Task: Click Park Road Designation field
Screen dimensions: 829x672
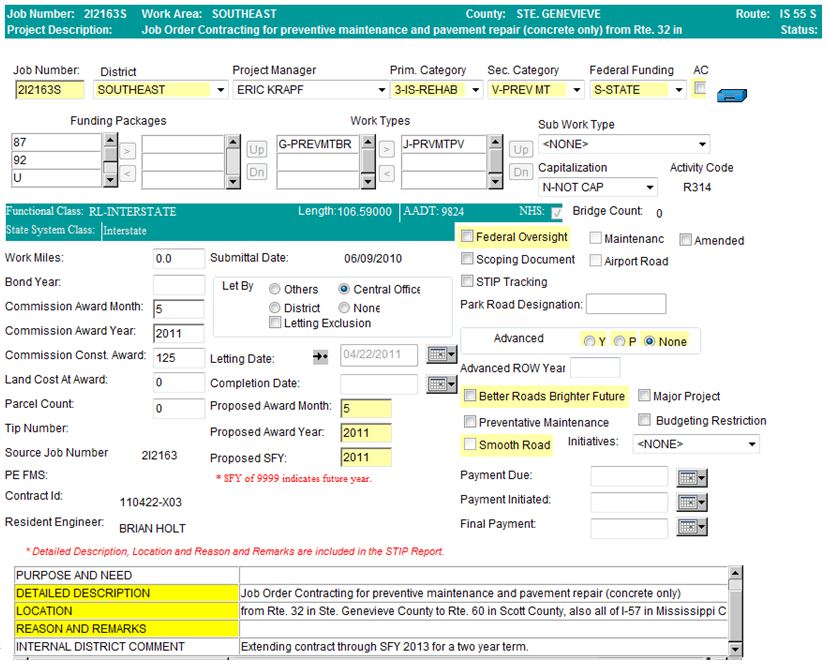Action: 626,304
